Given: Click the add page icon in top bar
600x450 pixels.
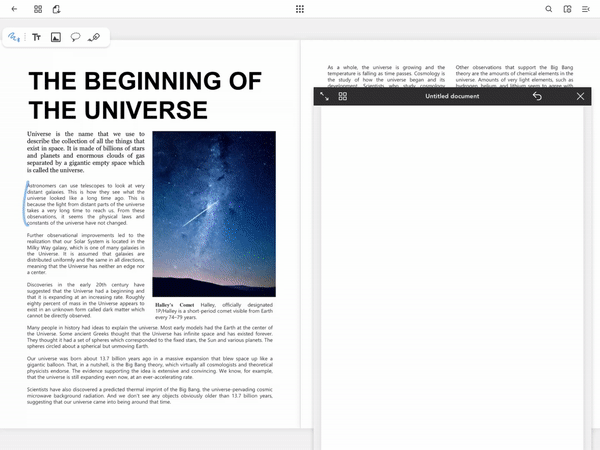Looking at the screenshot, I should 56,9.
